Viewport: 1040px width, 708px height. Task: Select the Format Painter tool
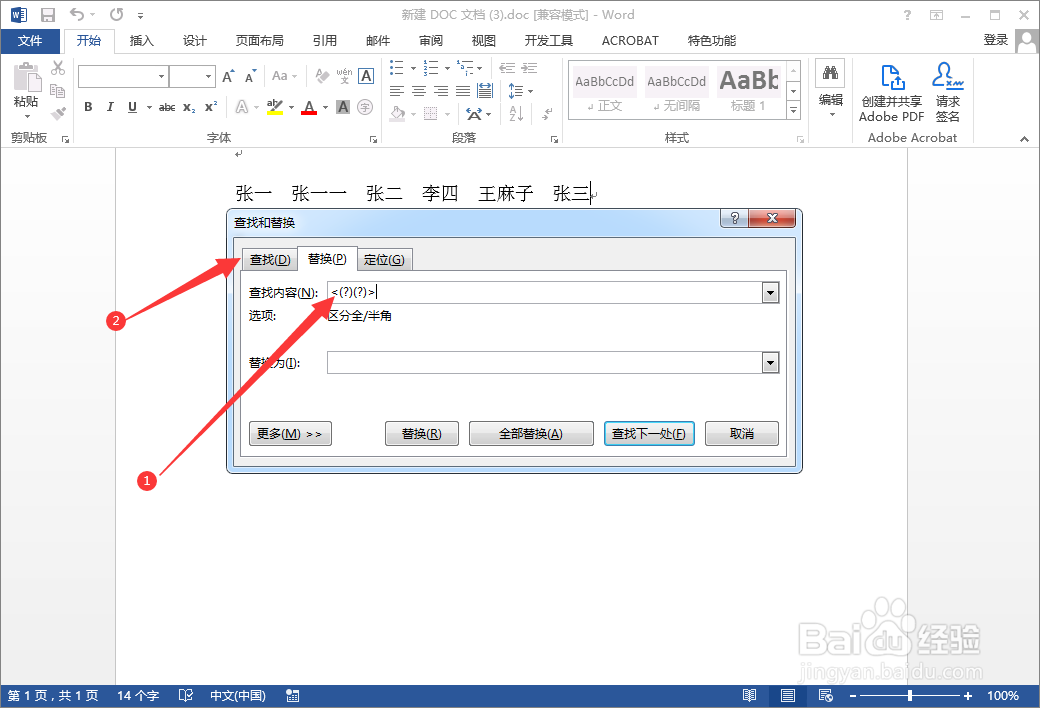(57, 113)
